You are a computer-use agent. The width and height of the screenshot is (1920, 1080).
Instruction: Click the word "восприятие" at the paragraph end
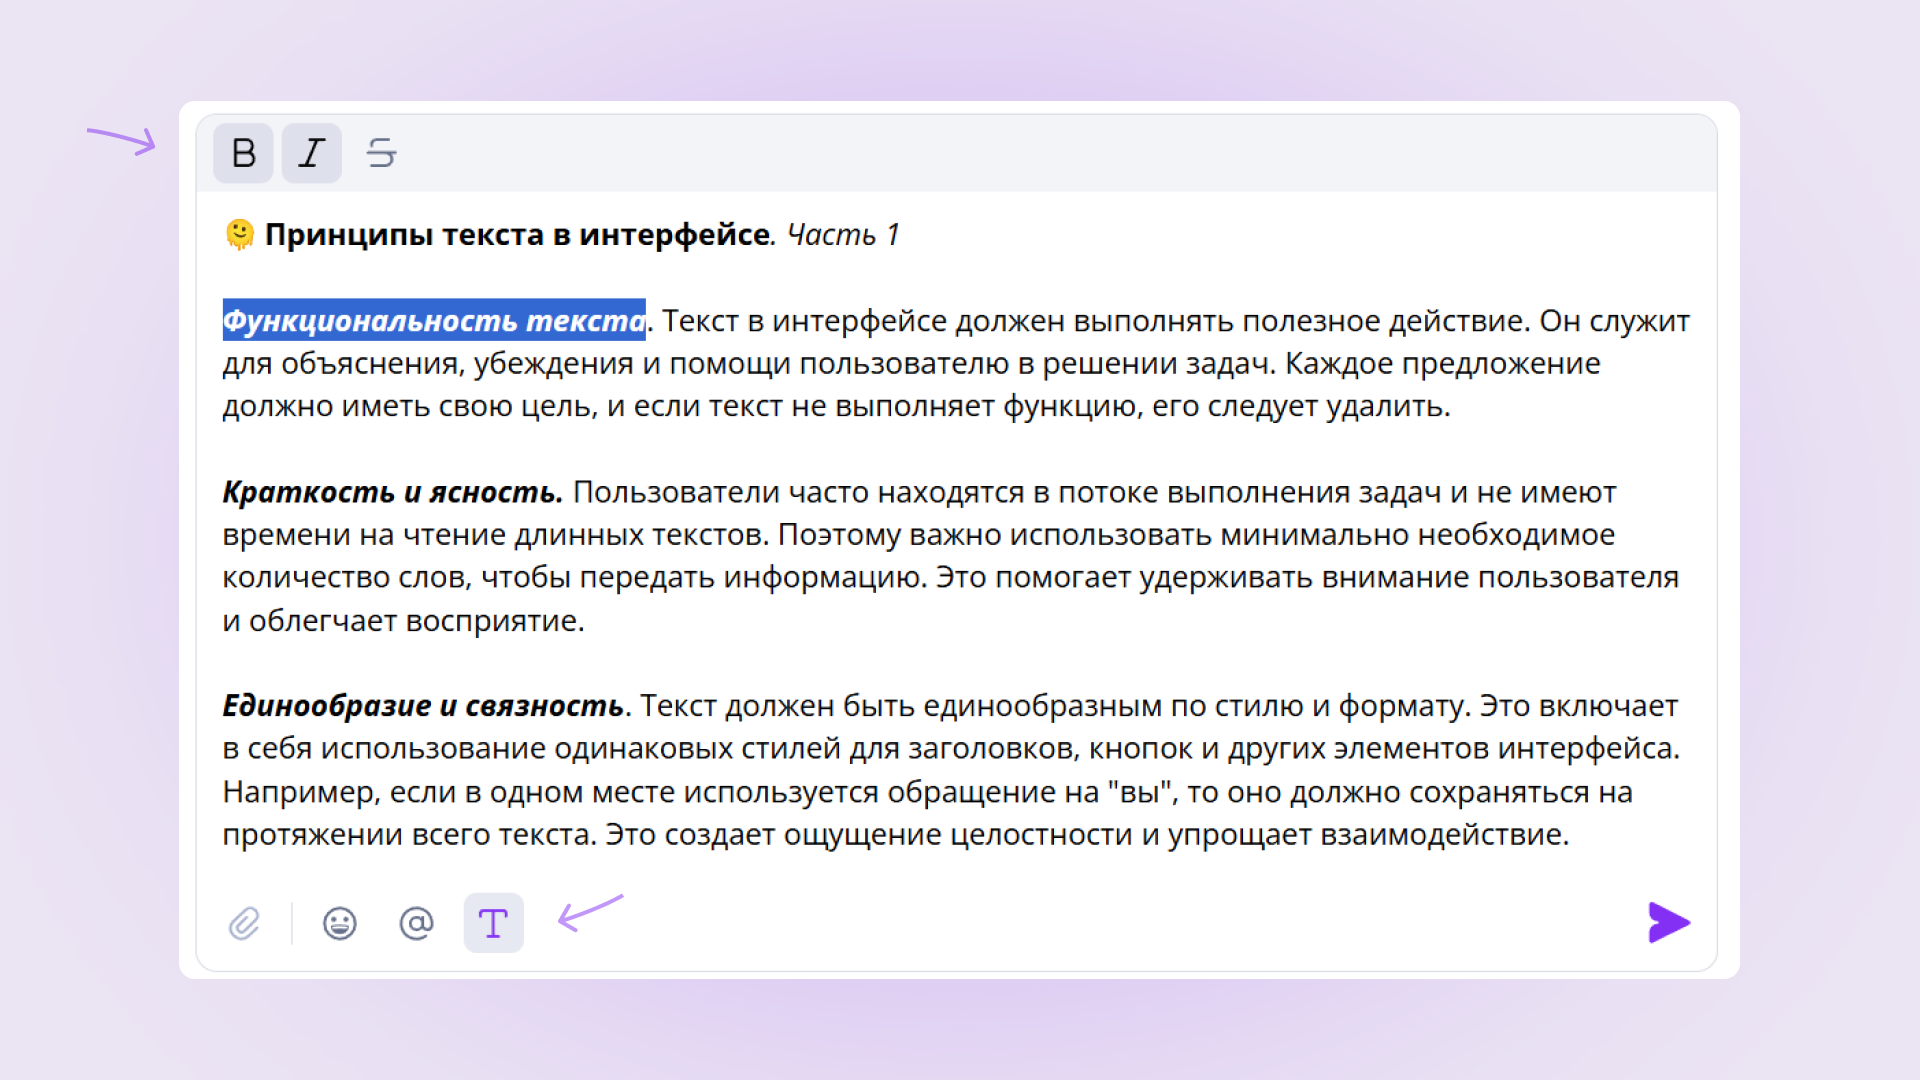point(494,621)
